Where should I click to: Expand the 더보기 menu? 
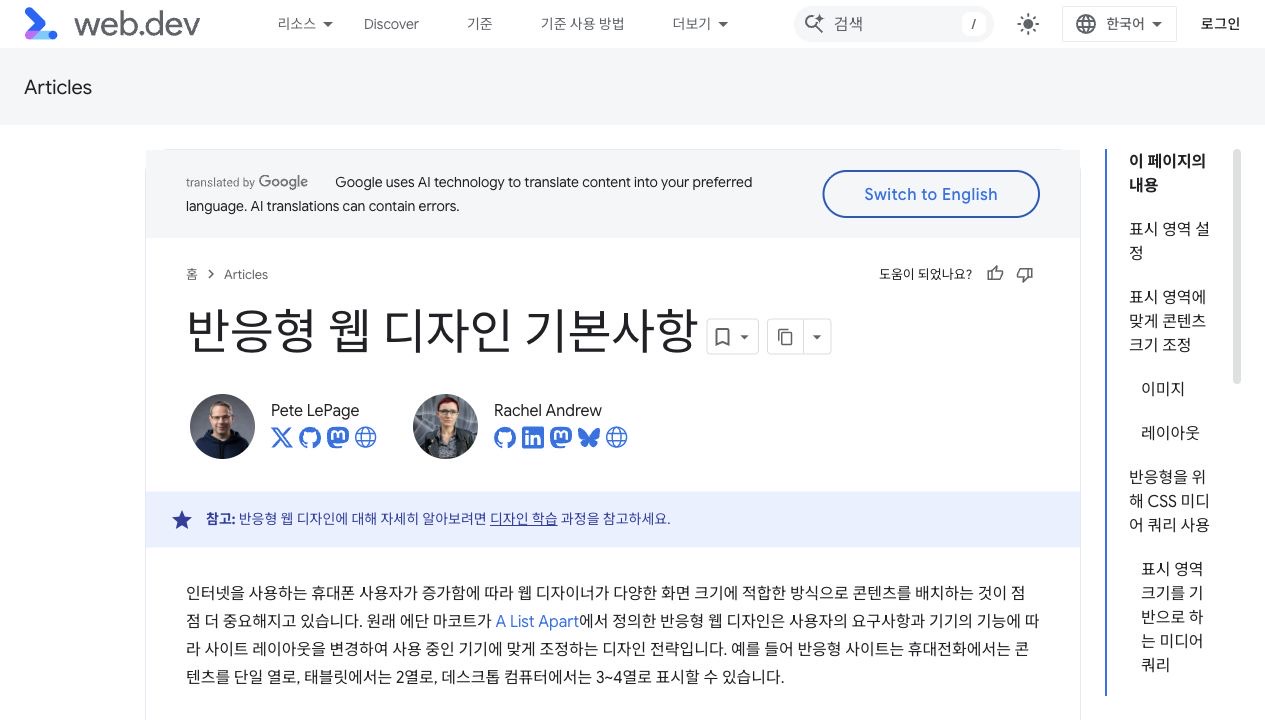click(x=700, y=24)
